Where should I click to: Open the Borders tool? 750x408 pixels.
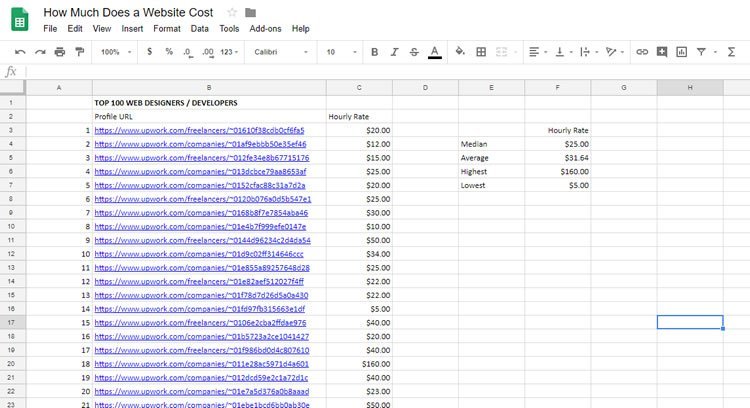pos(481,52)
